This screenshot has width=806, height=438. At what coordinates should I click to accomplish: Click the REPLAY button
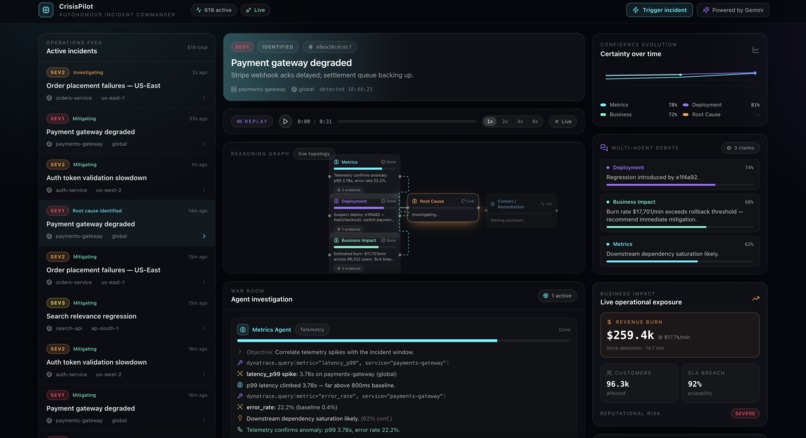pos(252,121)
